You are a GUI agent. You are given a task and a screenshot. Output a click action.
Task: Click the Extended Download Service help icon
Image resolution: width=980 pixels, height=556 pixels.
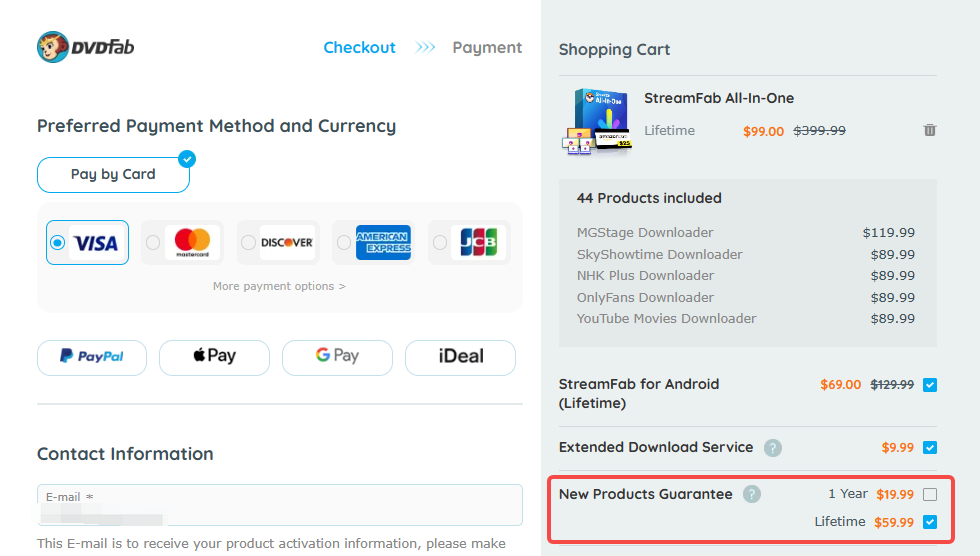click(773, 448)
